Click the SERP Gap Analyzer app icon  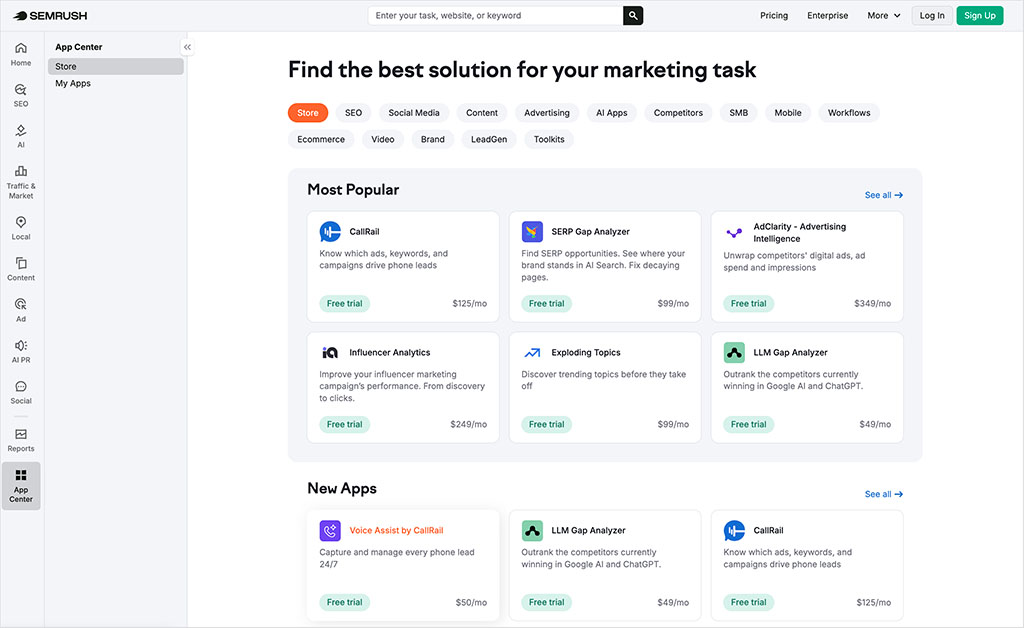coord(532,232)
